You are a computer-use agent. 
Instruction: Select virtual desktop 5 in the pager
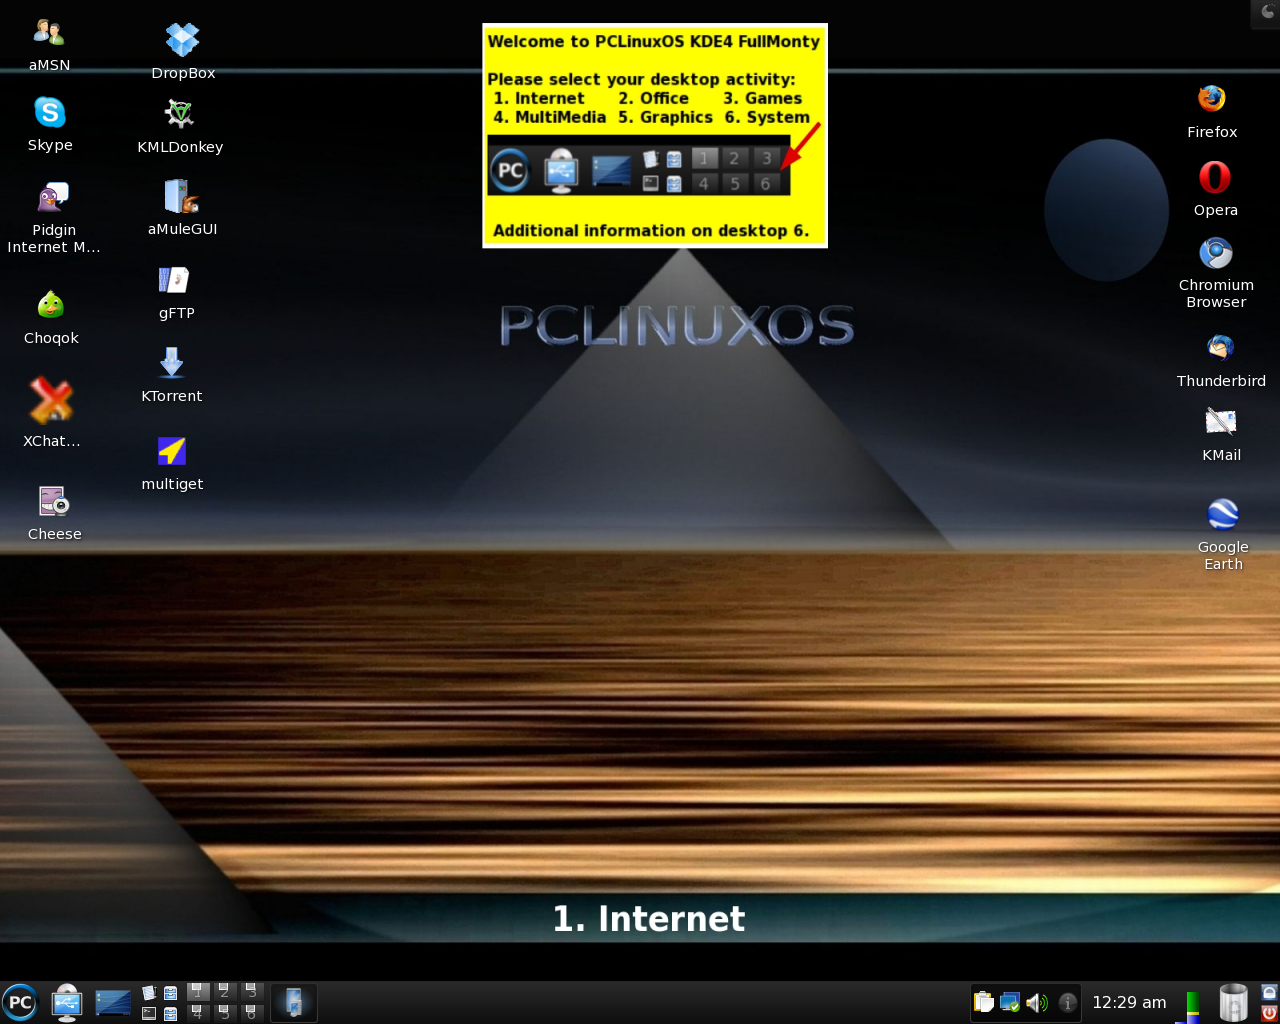click(x=224, y=1012)
